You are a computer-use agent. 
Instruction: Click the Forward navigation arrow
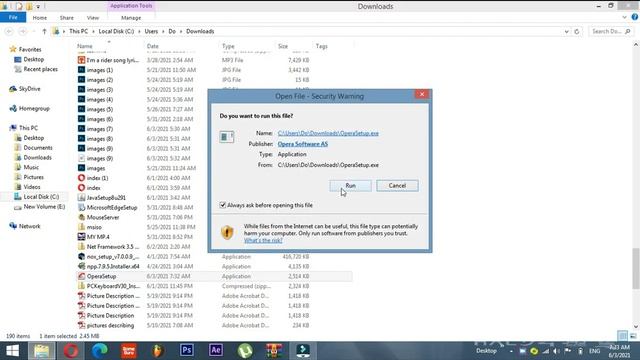click(23, 31)
